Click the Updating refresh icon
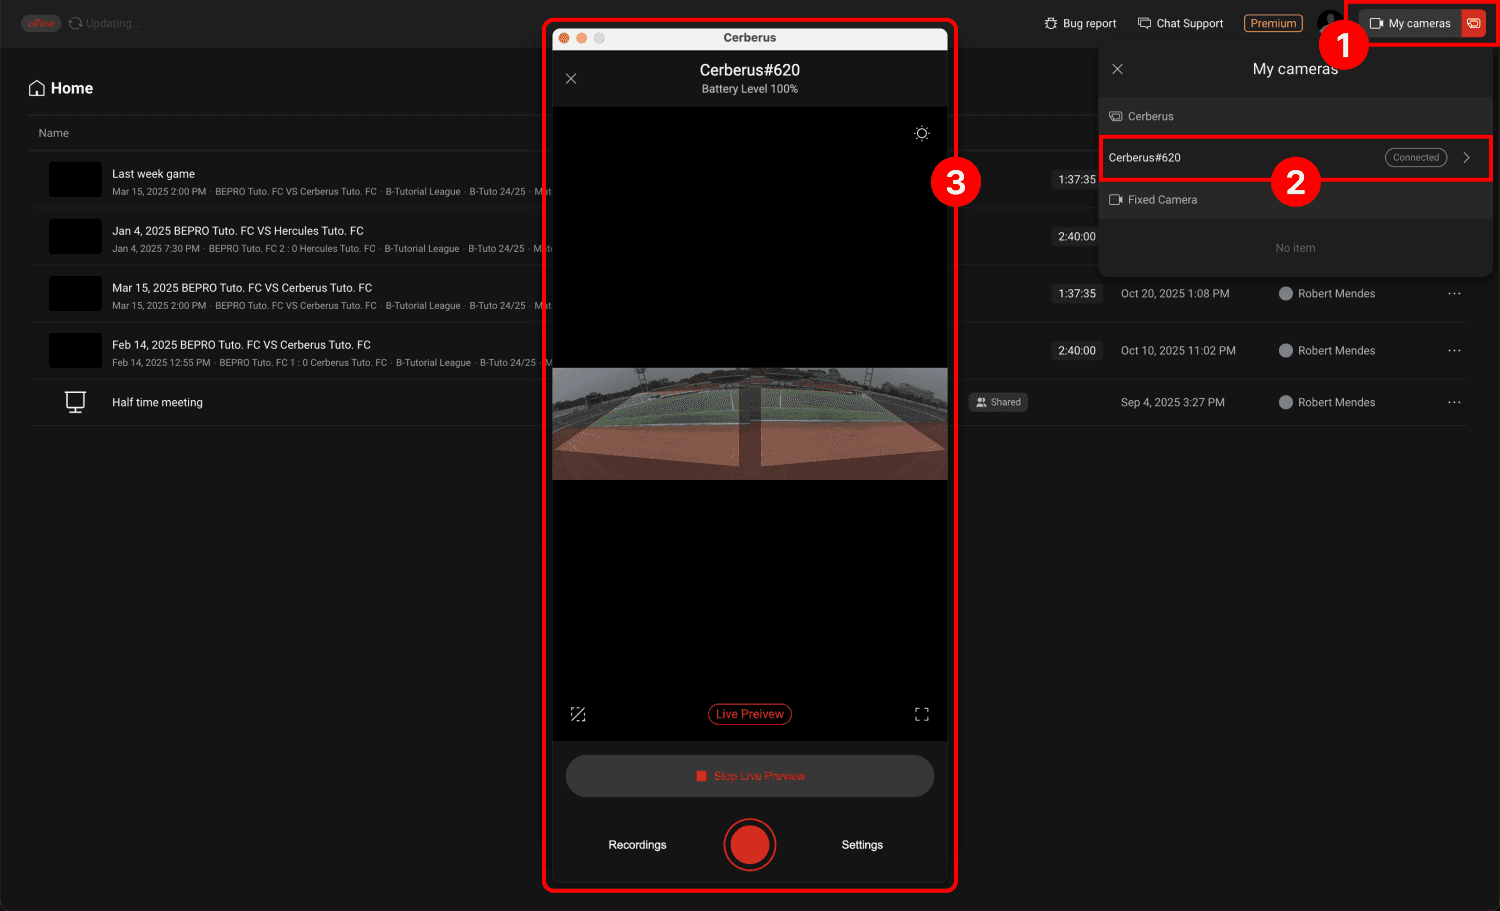1500x911 pixels. click(75, 23)
